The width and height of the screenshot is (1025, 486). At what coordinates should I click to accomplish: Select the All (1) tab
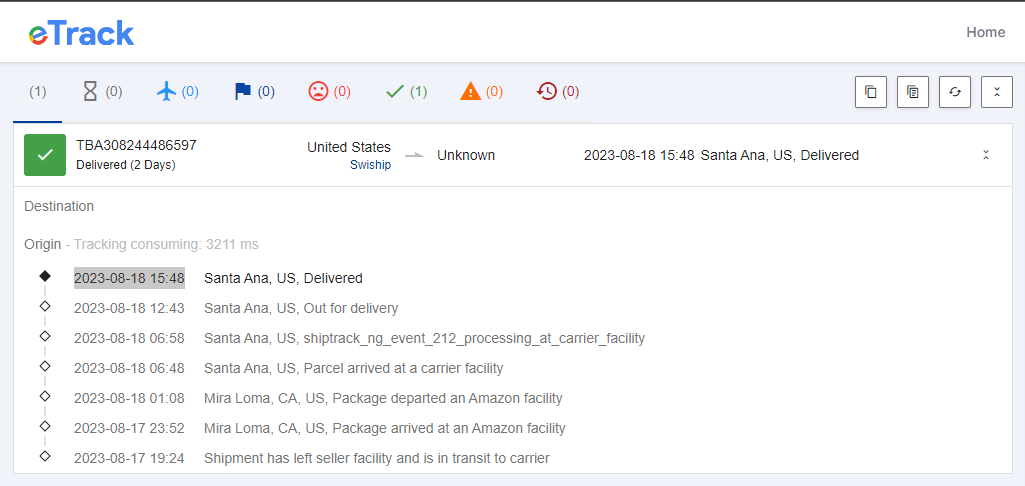tap(37, 92)
